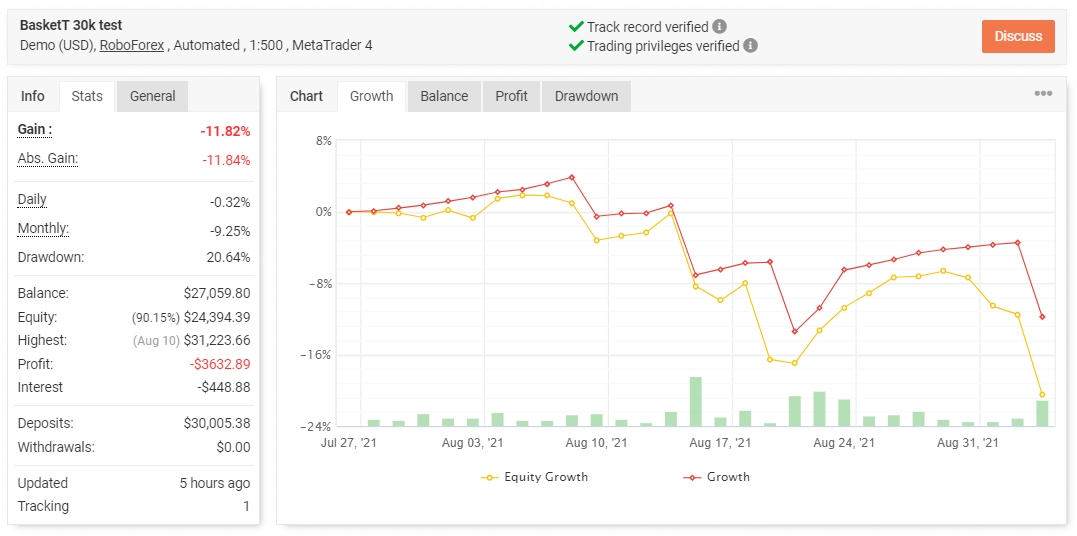This screenshot has width=1077, height=536.
Task: Click the info icon beside Track record verified
Action: 719,27
